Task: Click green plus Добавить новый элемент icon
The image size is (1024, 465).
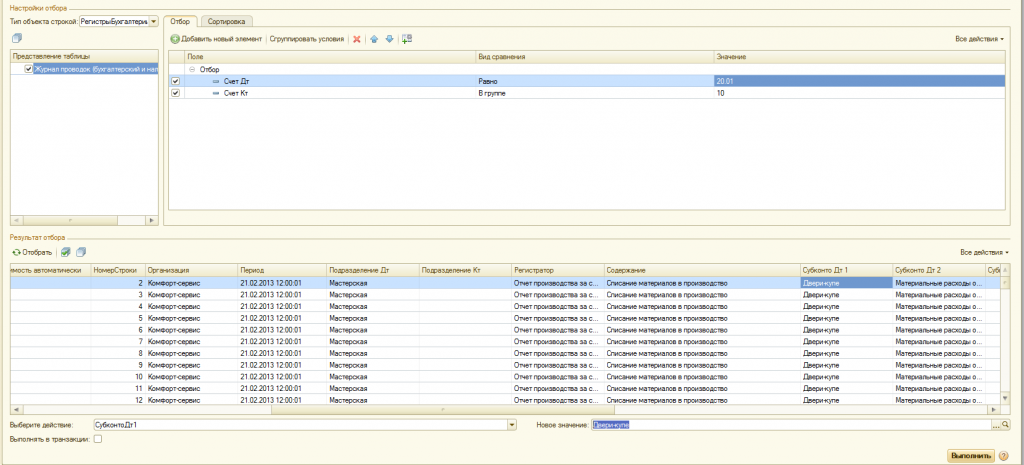Action: coord(175,39)
